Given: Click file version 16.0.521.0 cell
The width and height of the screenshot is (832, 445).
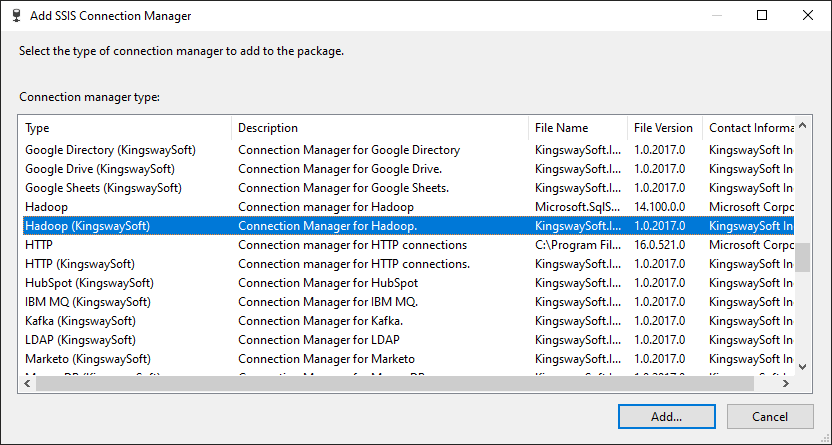Looking at the screenshot, I should point(660,245).
